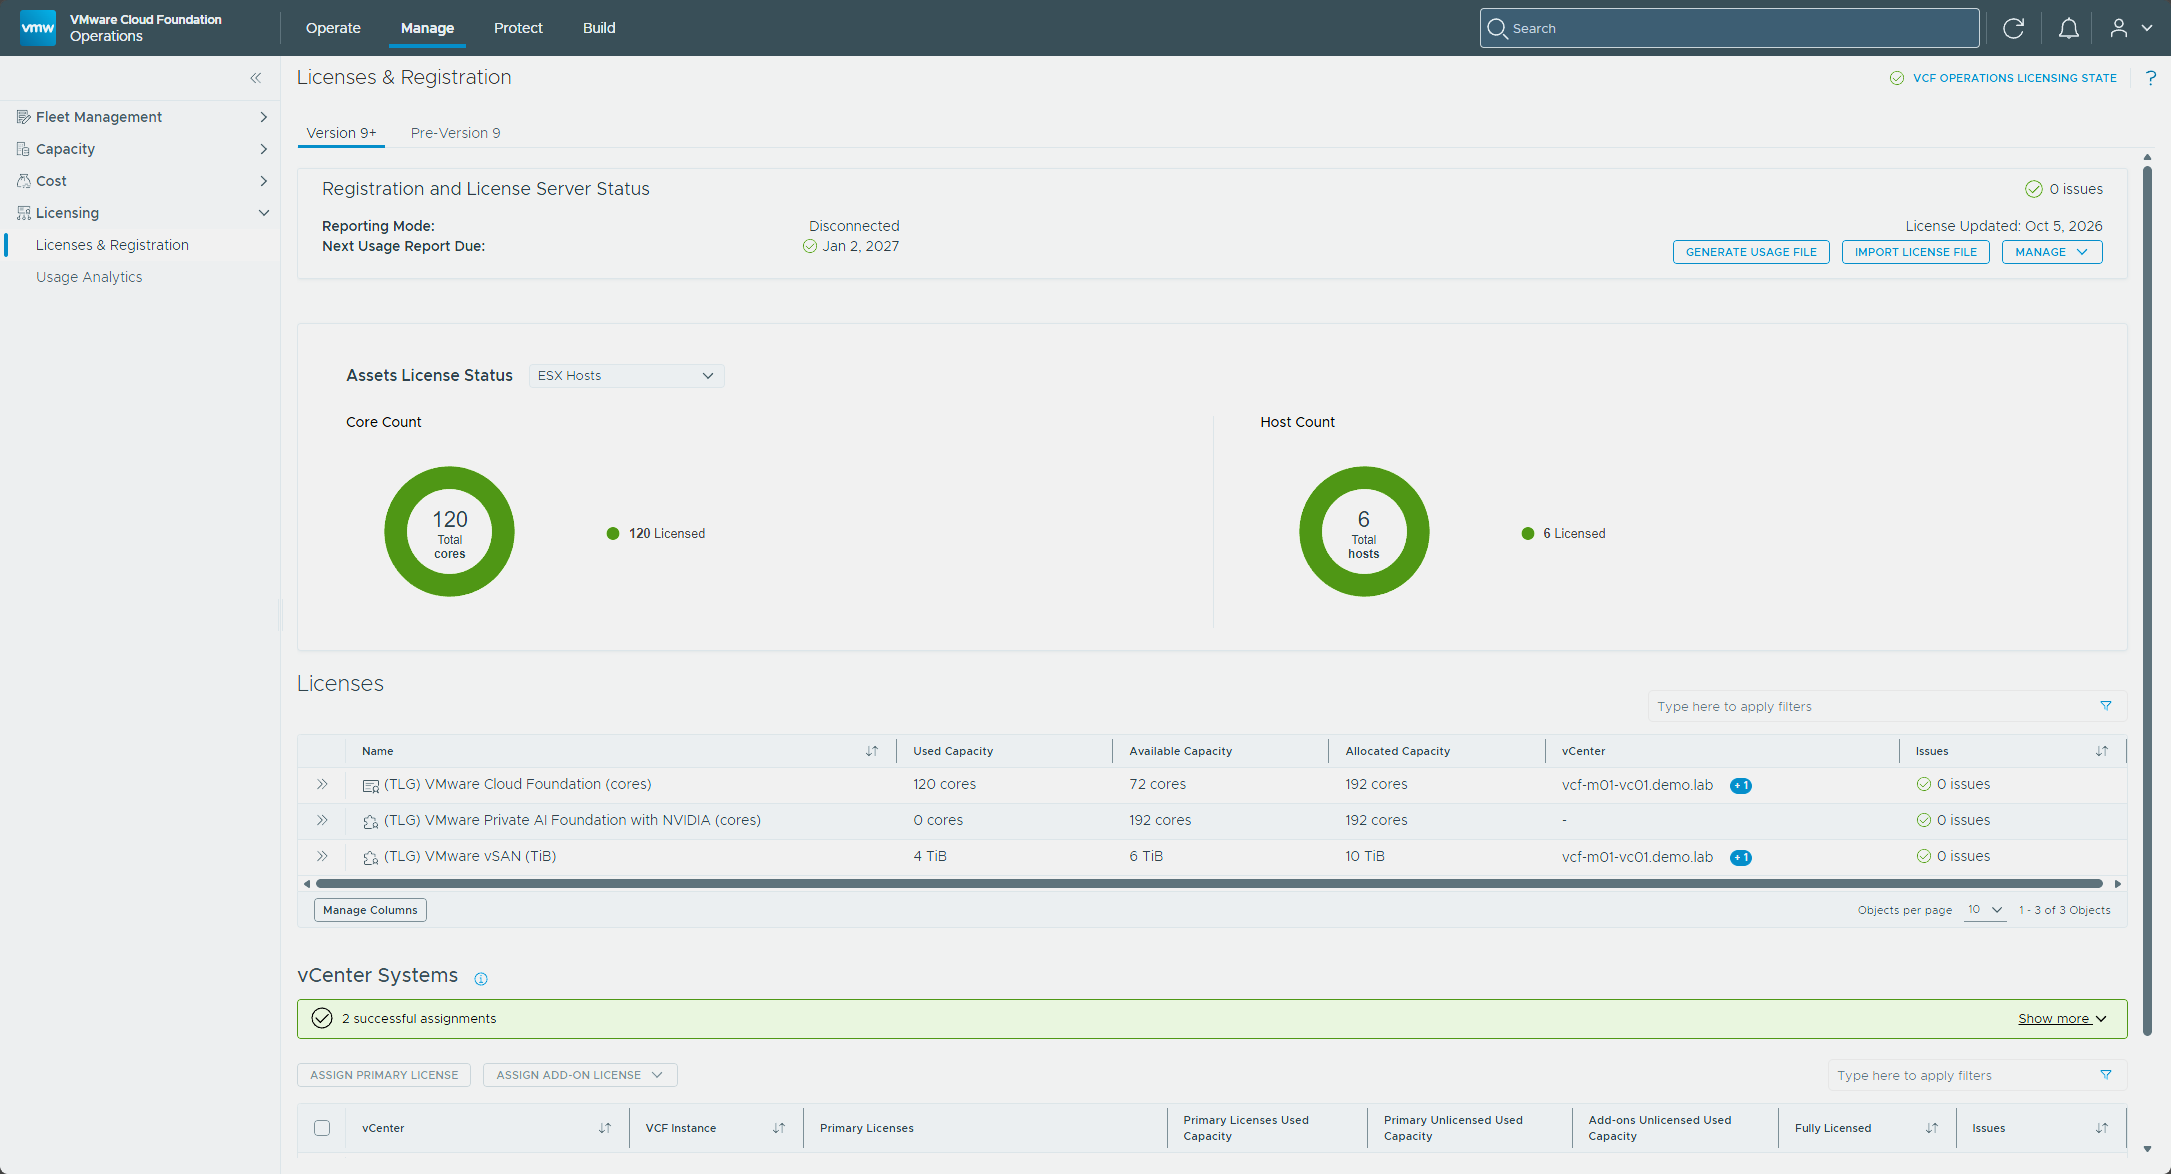Screen dimensions: 2171x1174
Task: Expand the VMware Cloud Foundation (cores) row
Action: point(322,784)
